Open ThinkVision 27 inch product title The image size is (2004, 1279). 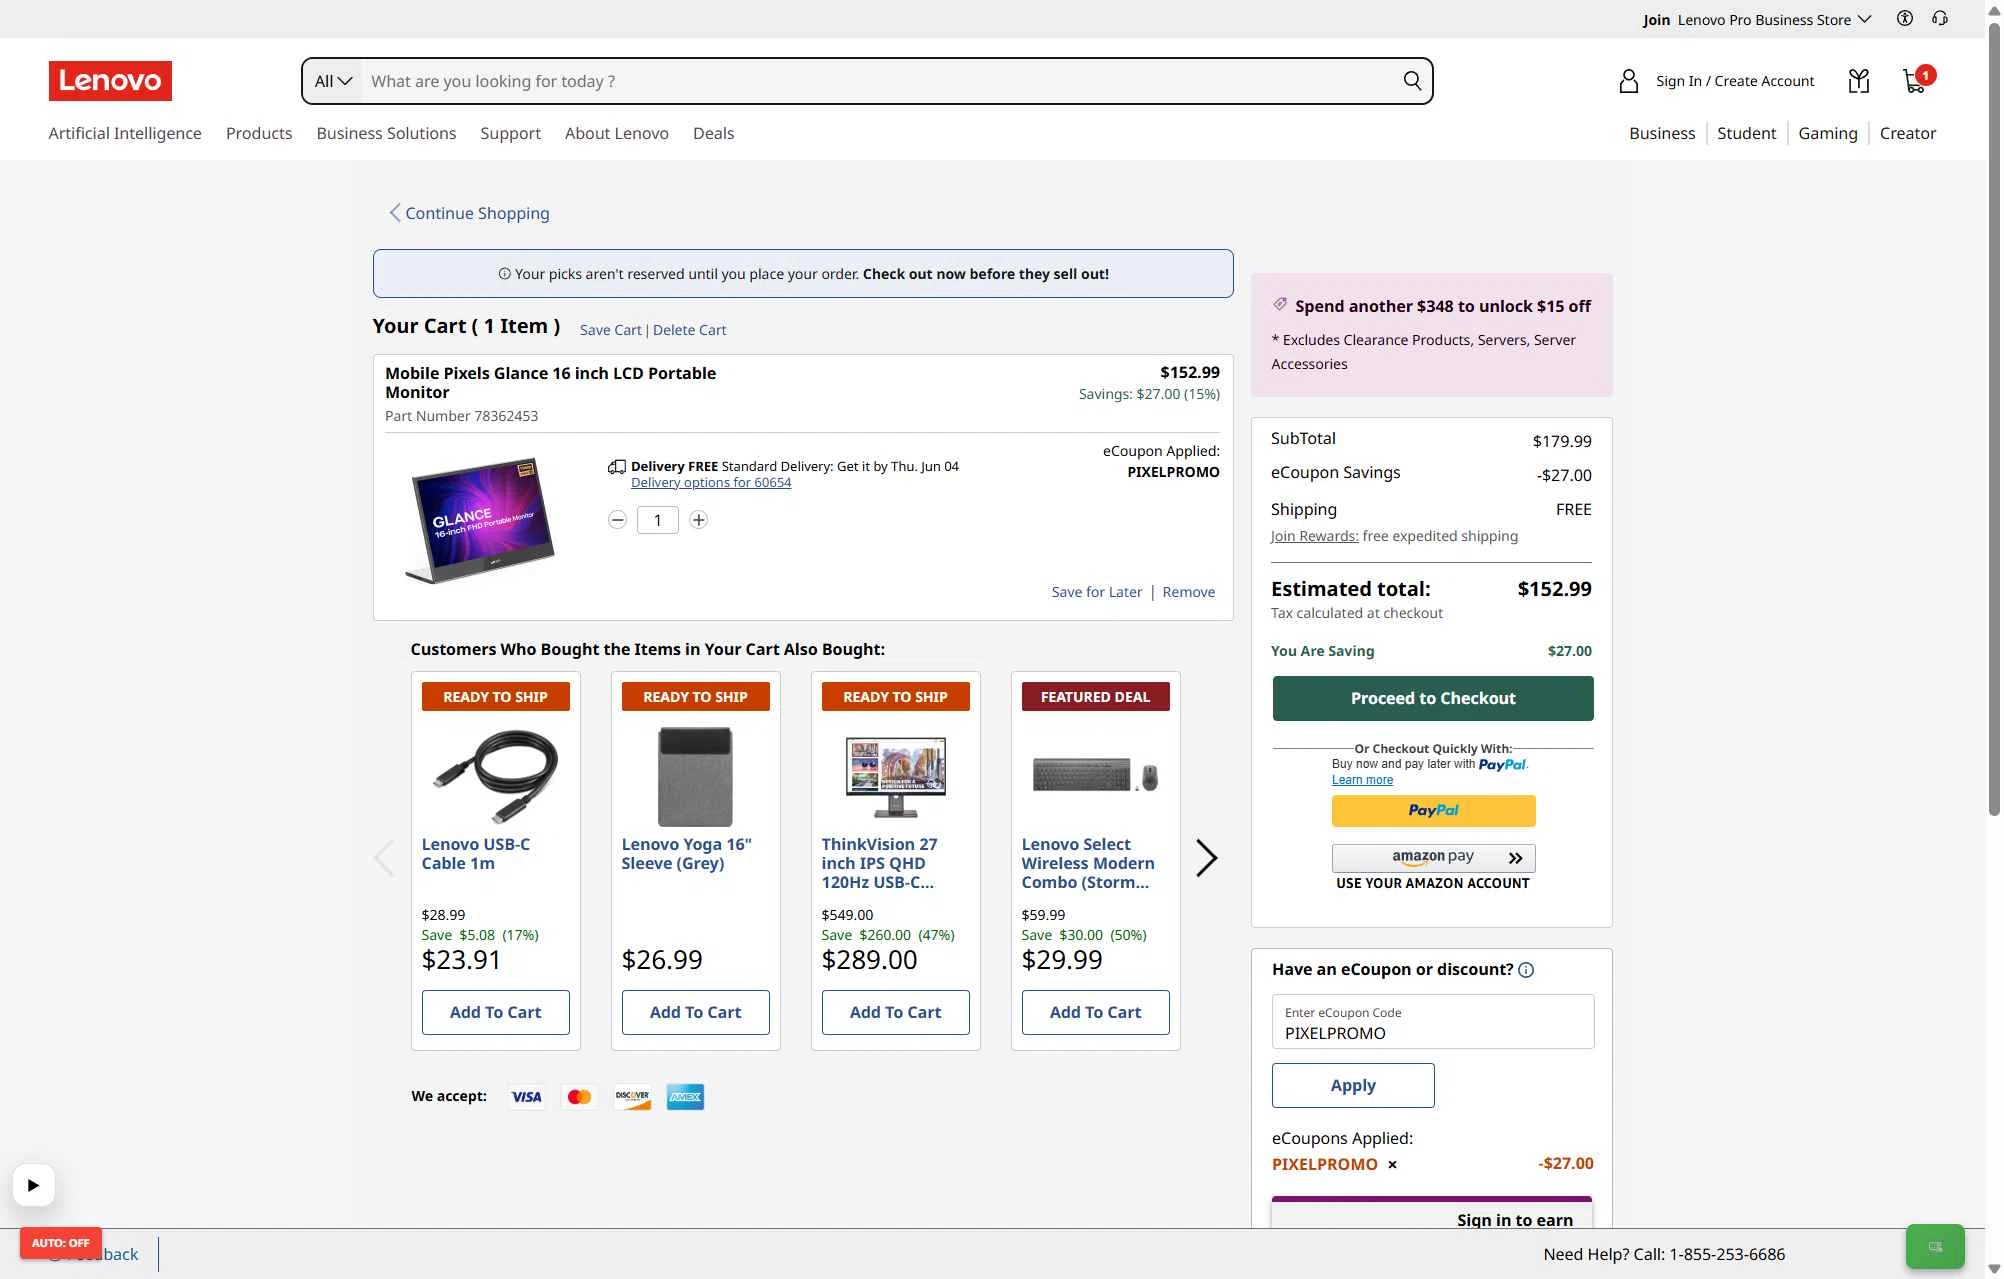[879, 863]
